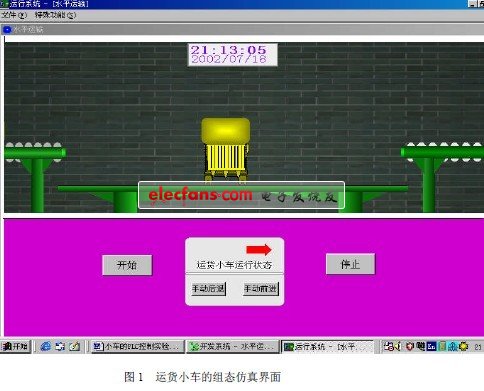The width and height of the screenshot is (484, 391).
Task: Open the 特殊功能 menu
Action: click(55, 15)
